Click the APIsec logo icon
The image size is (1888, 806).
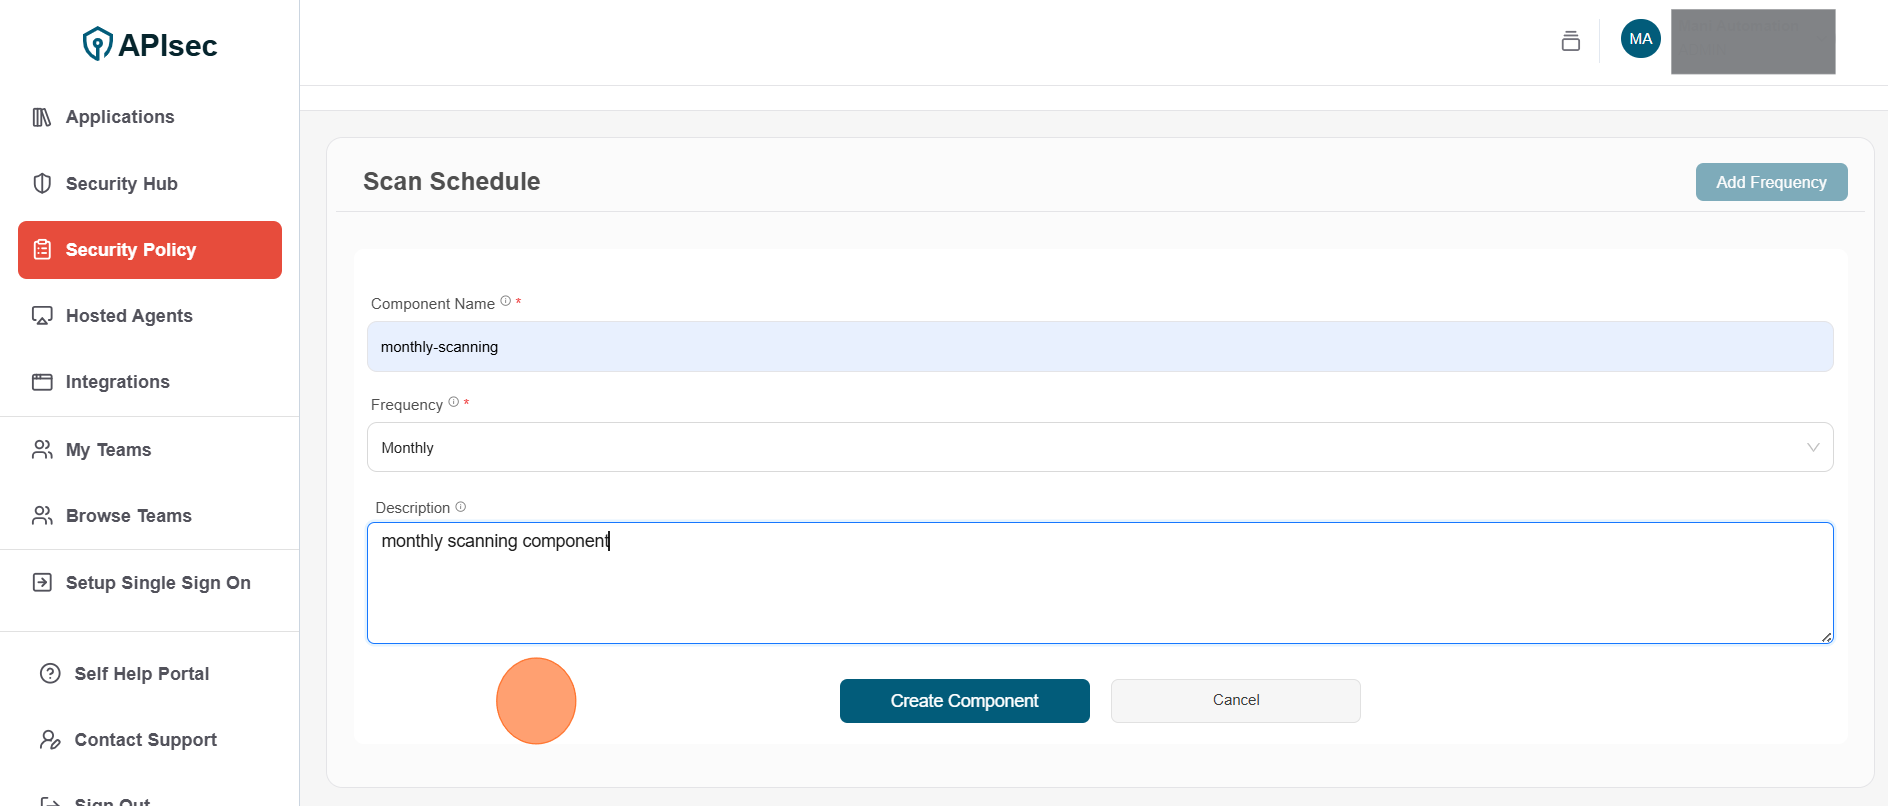97,44
